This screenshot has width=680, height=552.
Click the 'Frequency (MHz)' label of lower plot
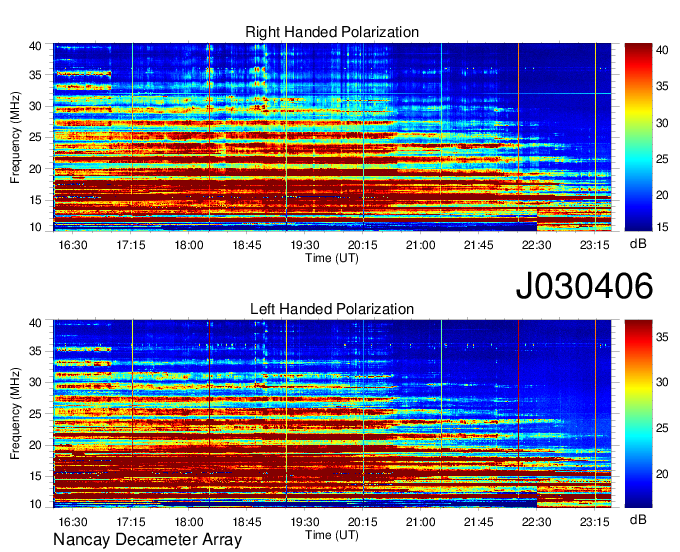[15, 414]
